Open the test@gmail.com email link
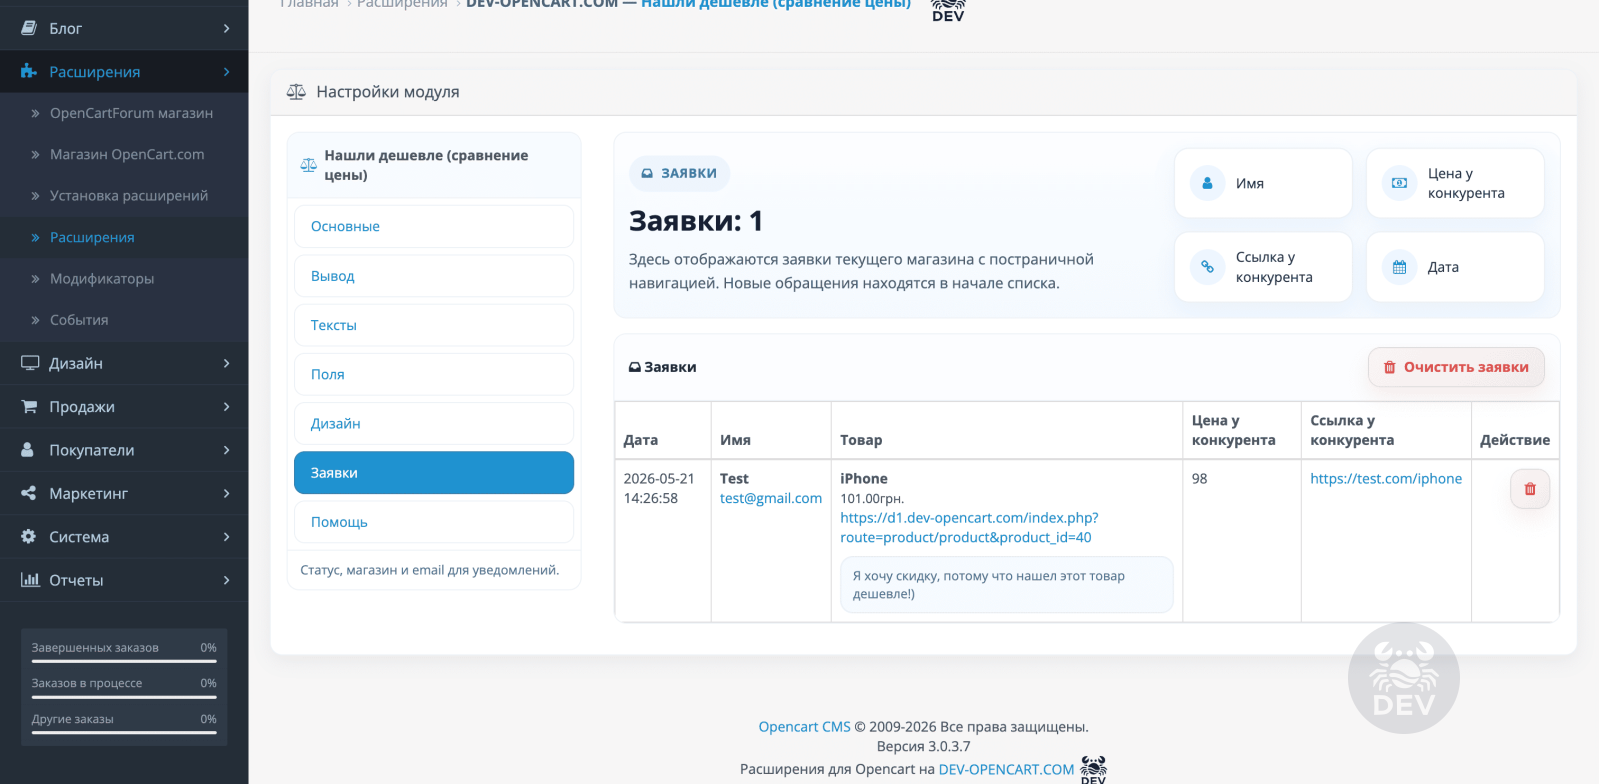The image size is (1600, 784). 771,498
